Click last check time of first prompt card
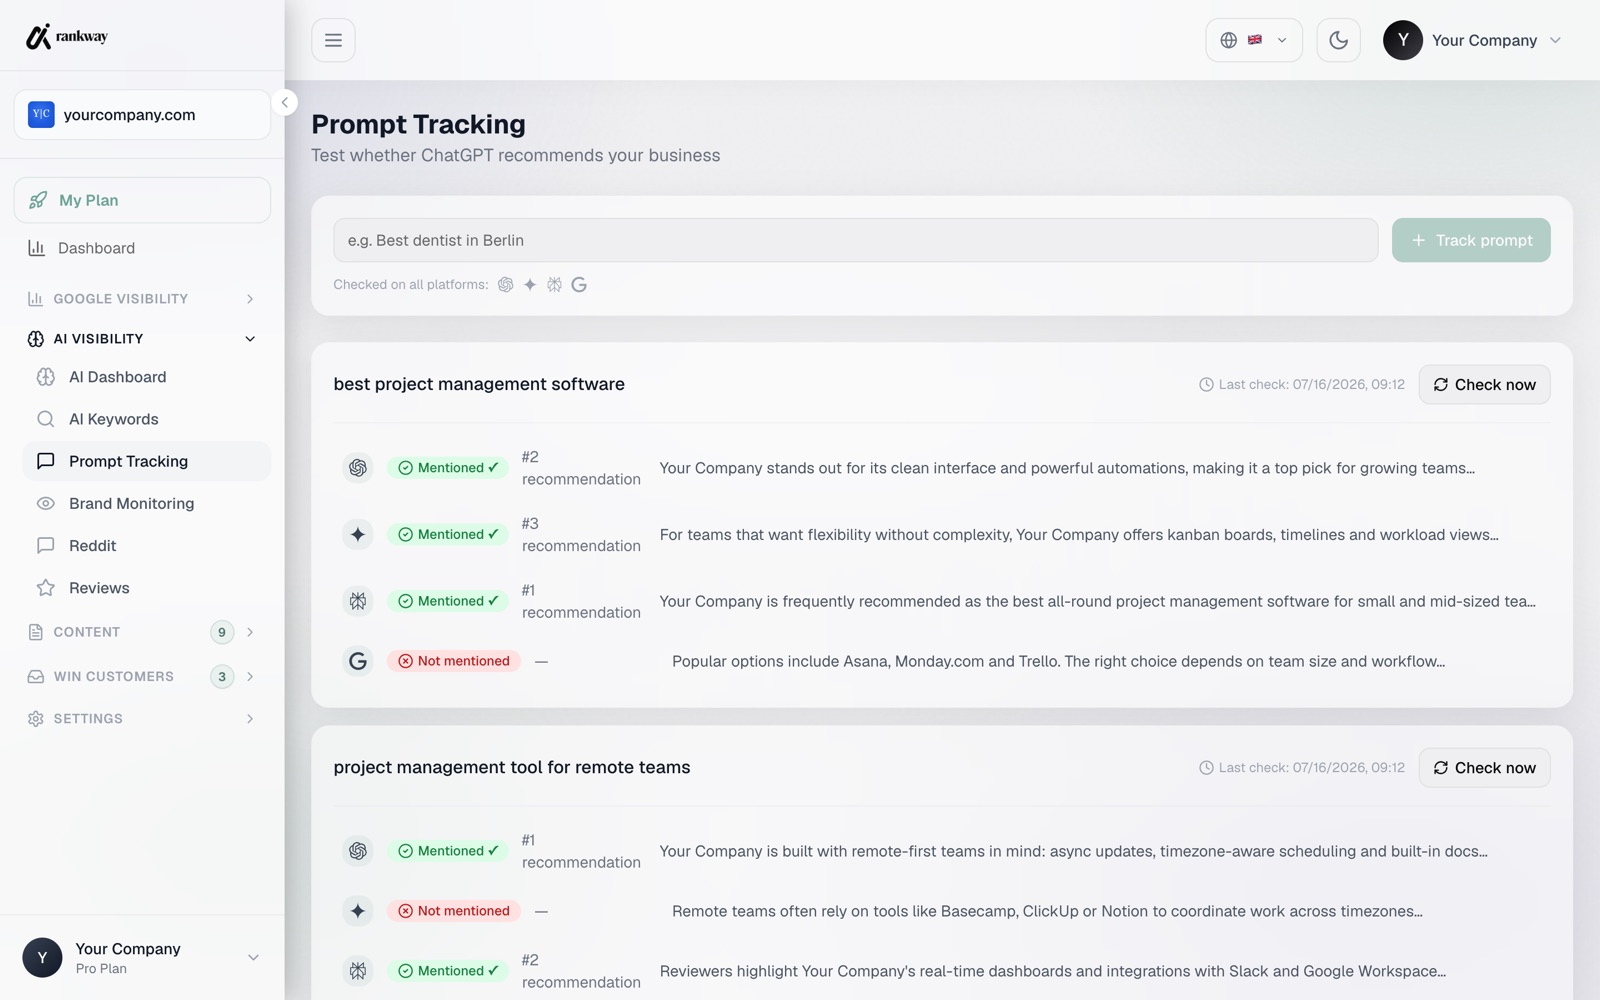 (x=1302, y=385)
